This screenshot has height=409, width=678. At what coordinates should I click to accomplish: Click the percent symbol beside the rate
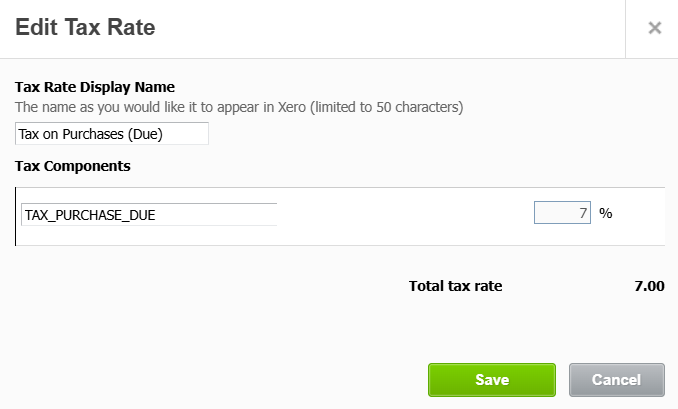click(605, 213)
